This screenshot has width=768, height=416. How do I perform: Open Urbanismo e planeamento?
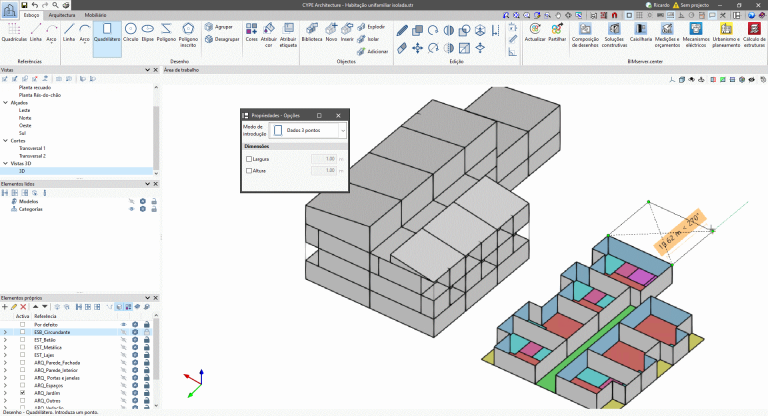pos(726,35)
